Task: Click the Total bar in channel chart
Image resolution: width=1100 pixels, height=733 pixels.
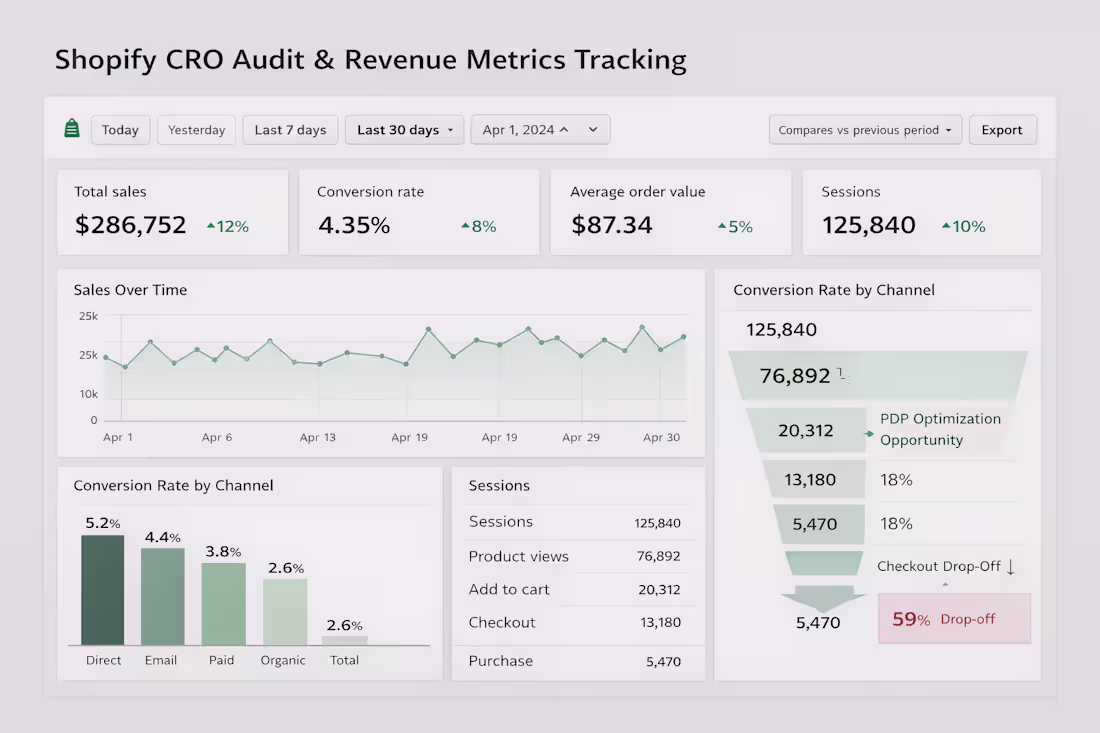Action: tap(344, 640)
